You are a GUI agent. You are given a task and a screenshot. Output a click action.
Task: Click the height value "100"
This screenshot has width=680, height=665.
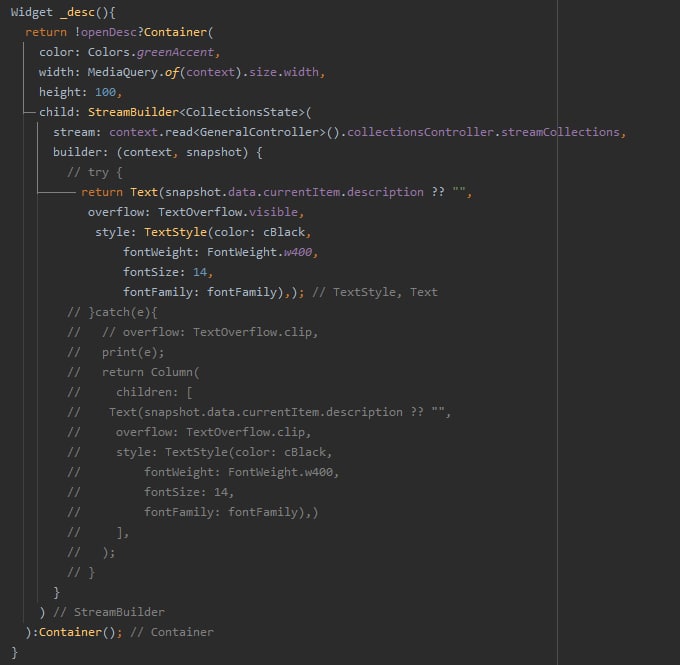pos(105,92)
